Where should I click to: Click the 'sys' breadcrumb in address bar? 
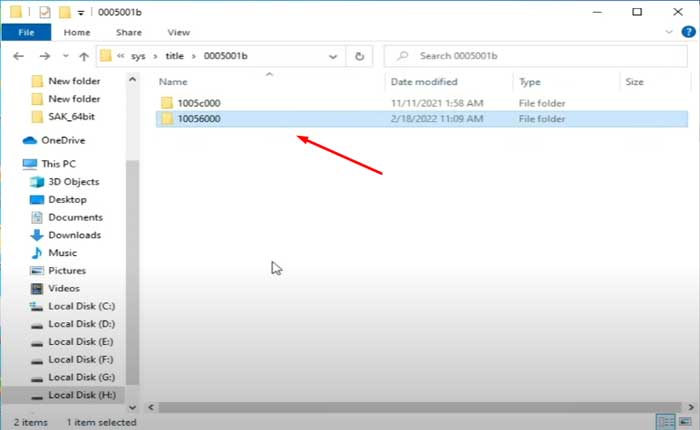(138, 56)
